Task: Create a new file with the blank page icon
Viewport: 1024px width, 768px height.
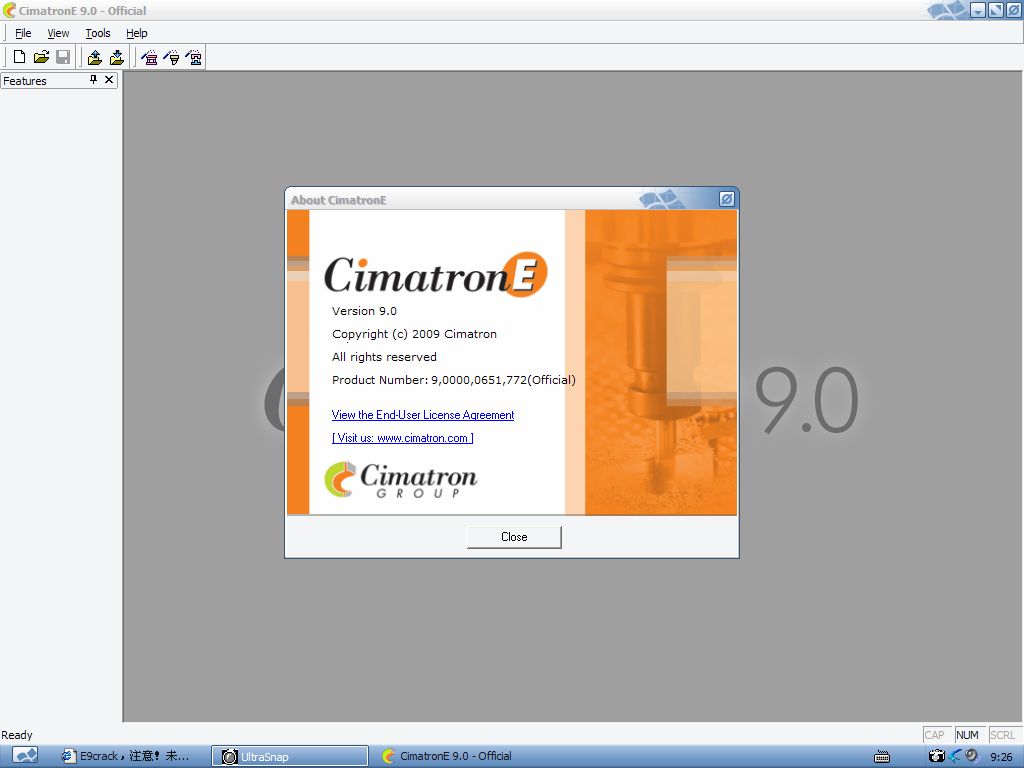Action: click(x=20, y=57)
